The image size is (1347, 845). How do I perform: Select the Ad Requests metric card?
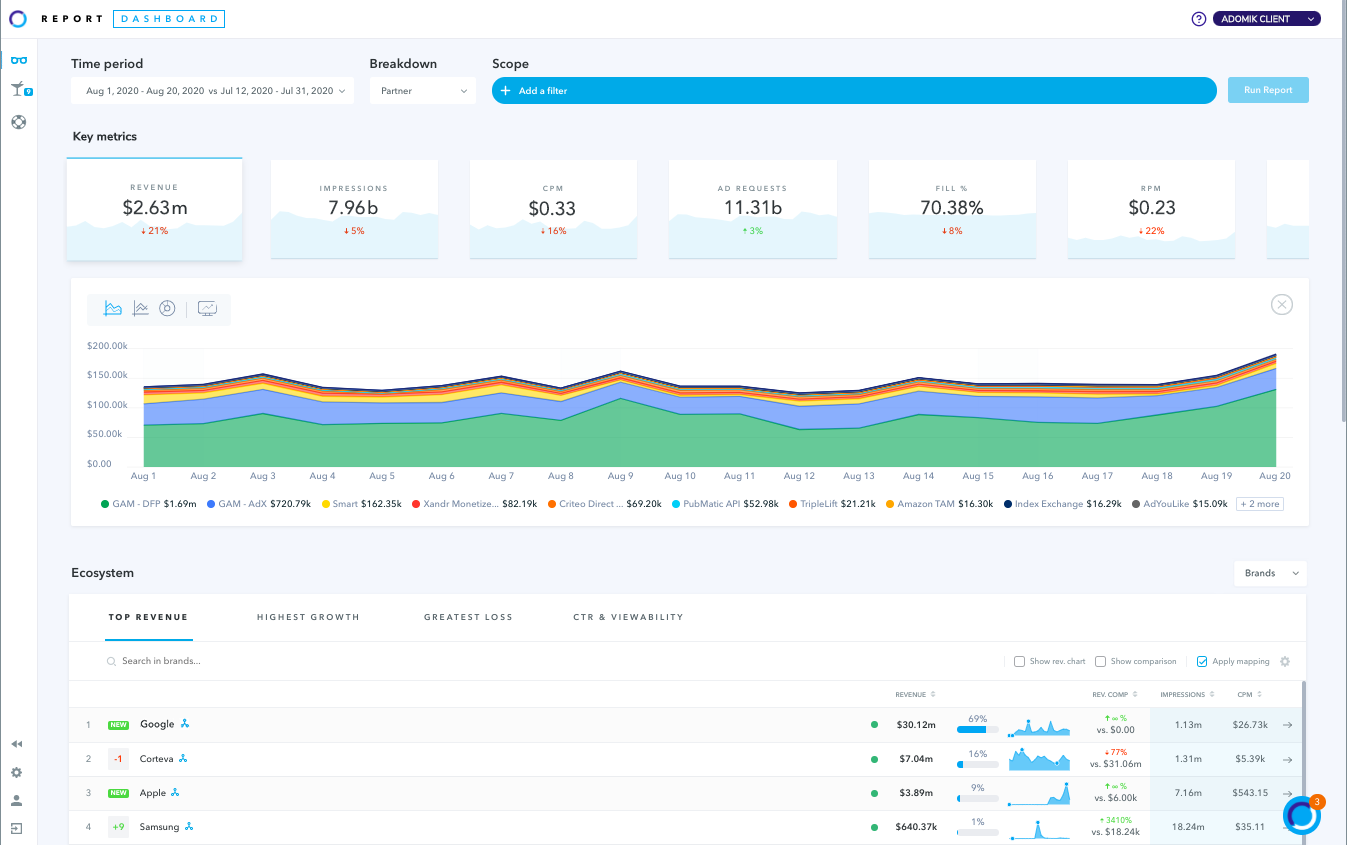pyautogui.click(x=752, y=209)
